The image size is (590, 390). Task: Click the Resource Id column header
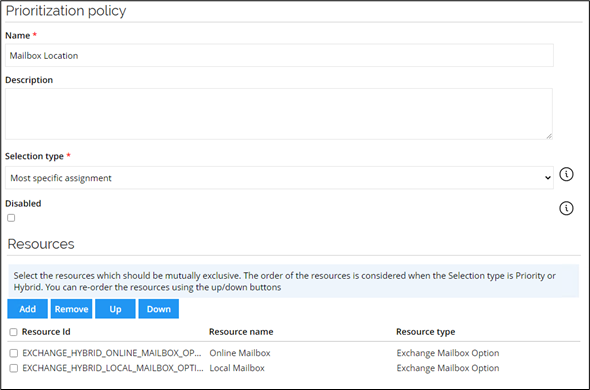(x=46, y=332)
